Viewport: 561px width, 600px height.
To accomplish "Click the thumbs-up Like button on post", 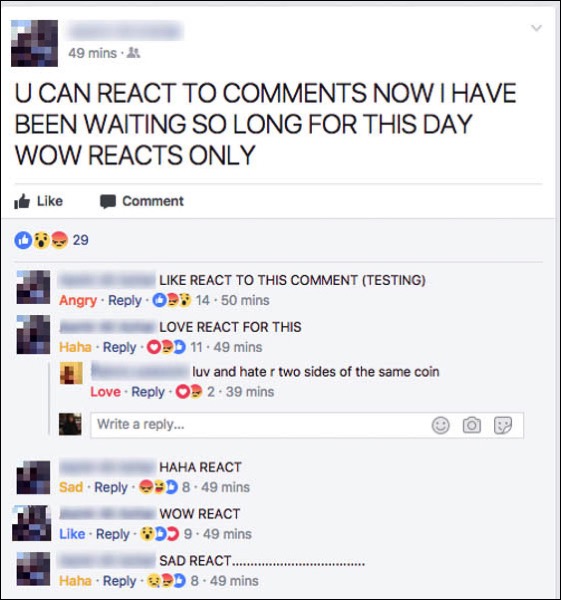I will tap(38, 201).
